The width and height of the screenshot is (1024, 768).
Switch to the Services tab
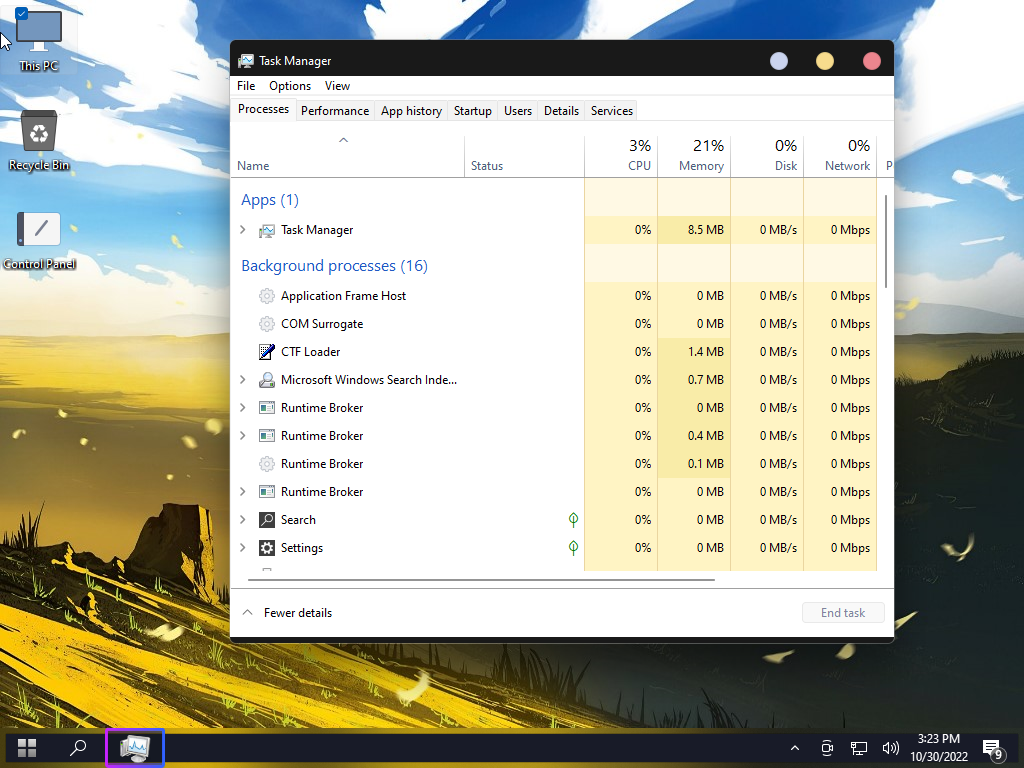pyautogui.click(x=612, y=111)
